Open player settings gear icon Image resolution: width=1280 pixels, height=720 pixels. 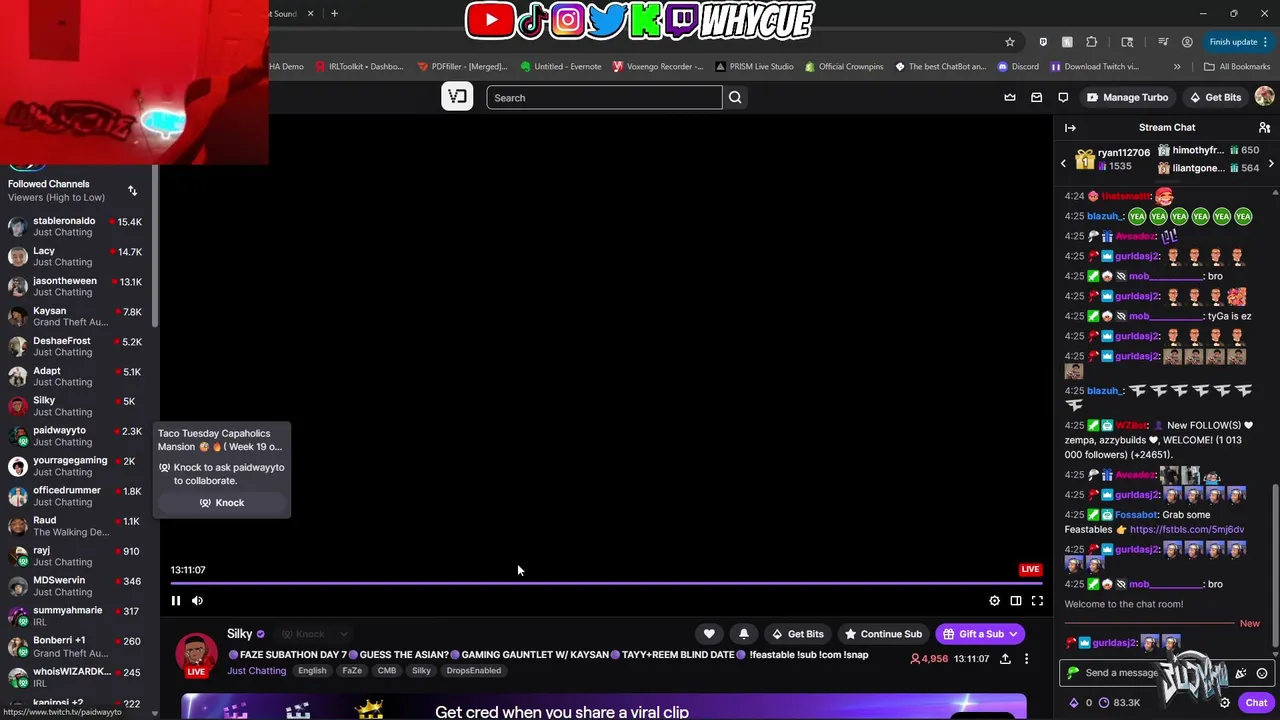point(994,601)
